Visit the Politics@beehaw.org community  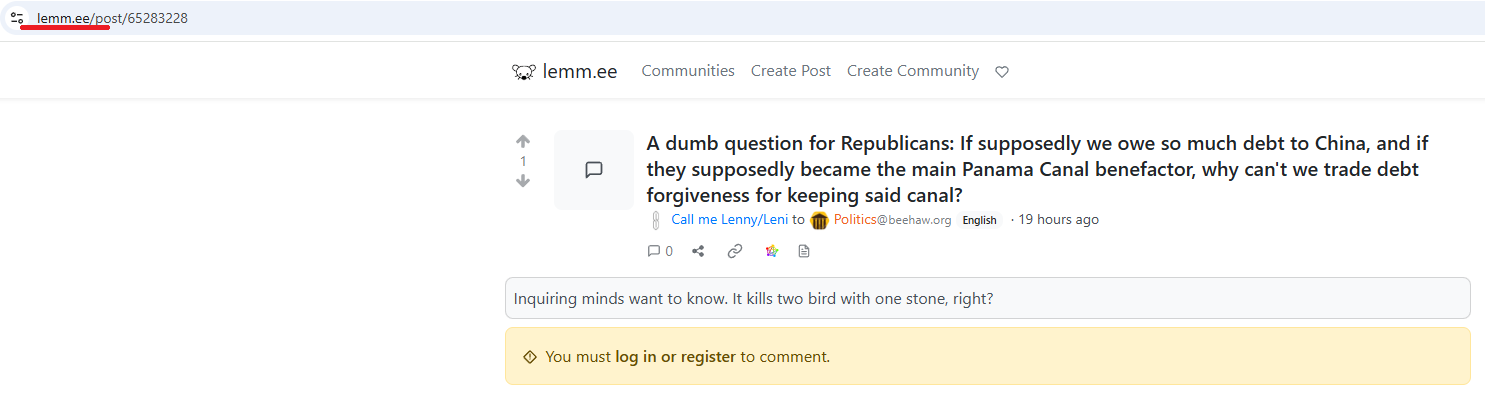coord(892,220)
